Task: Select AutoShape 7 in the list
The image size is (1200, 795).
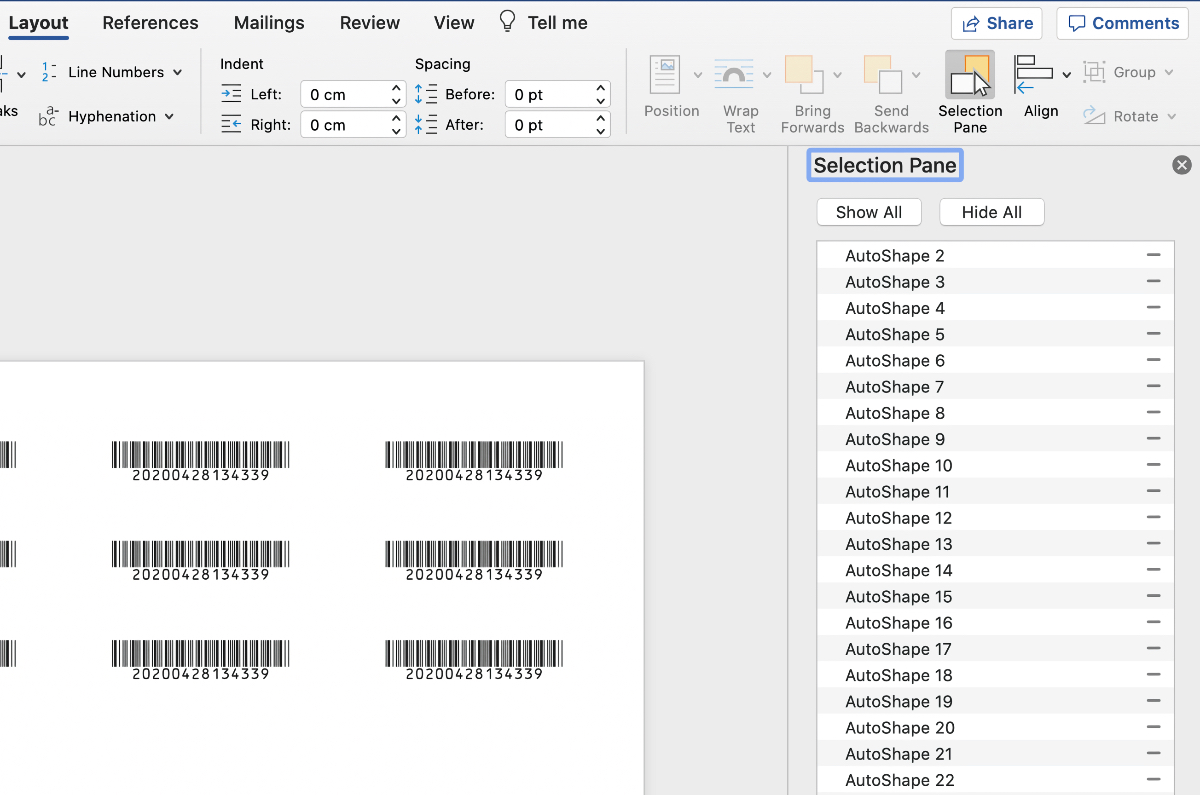Action: (x=995, y=386)
